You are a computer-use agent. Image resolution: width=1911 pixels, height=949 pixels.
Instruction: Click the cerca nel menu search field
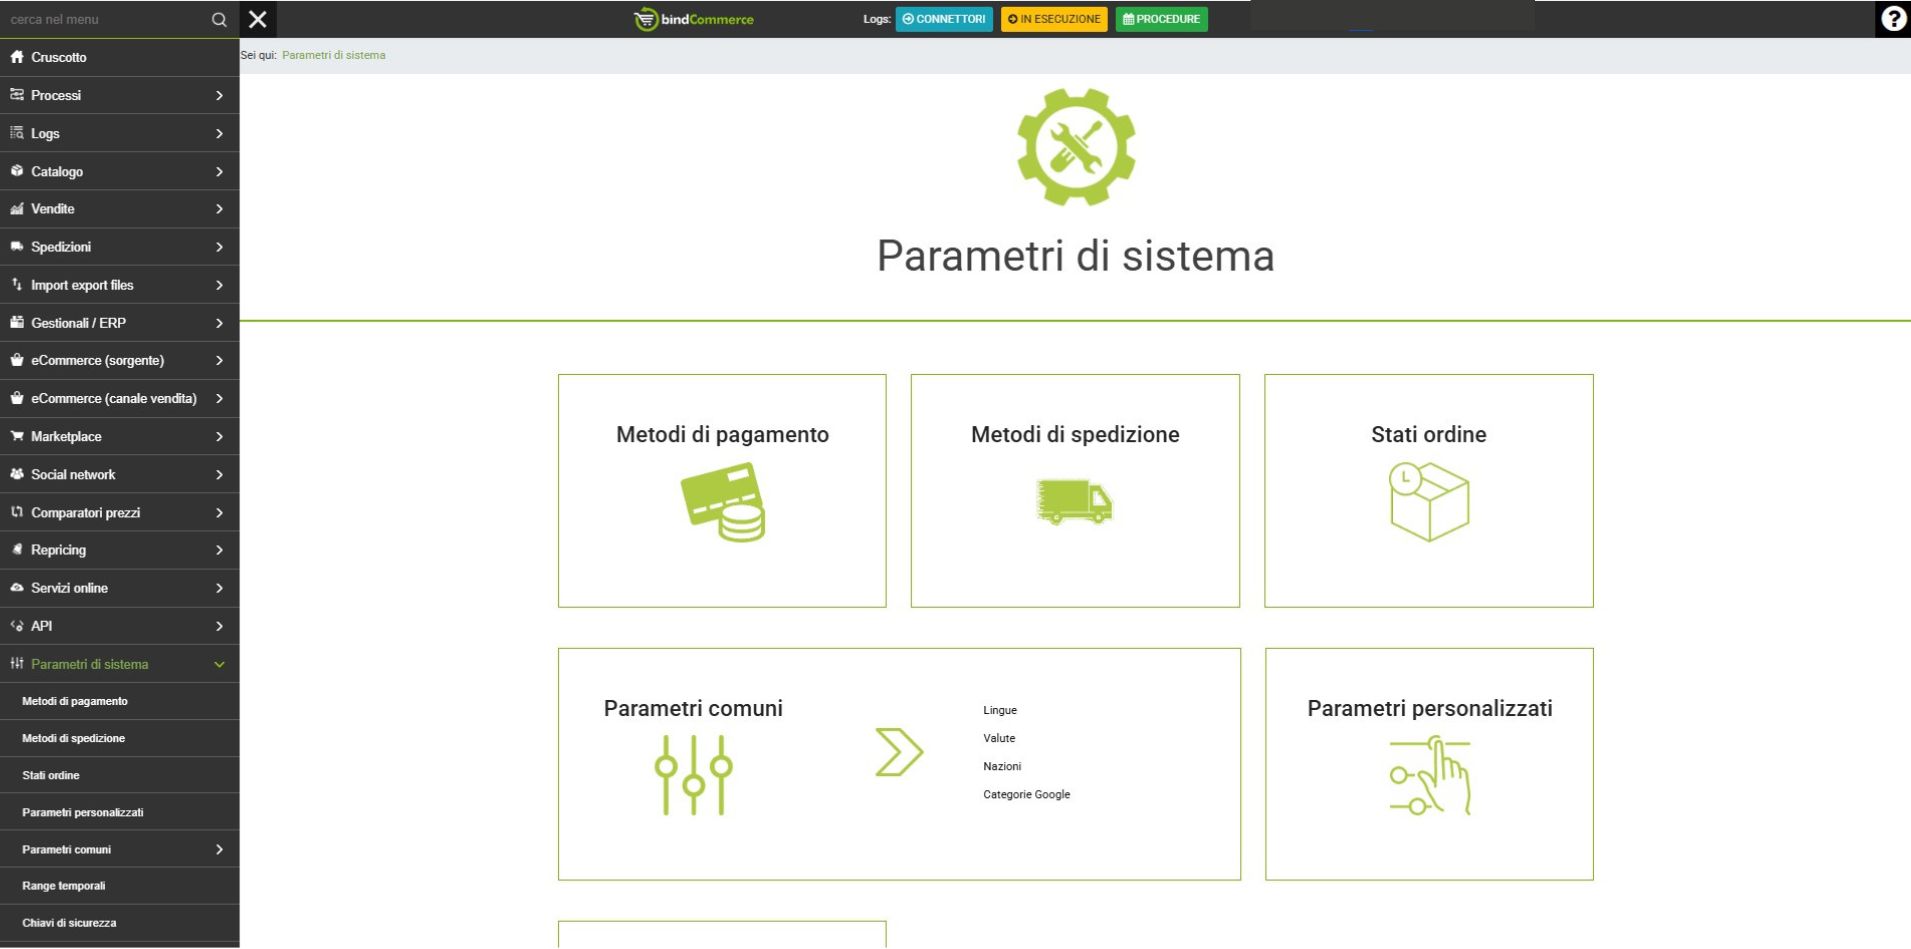pyautogui.click(x=105, y=20)
